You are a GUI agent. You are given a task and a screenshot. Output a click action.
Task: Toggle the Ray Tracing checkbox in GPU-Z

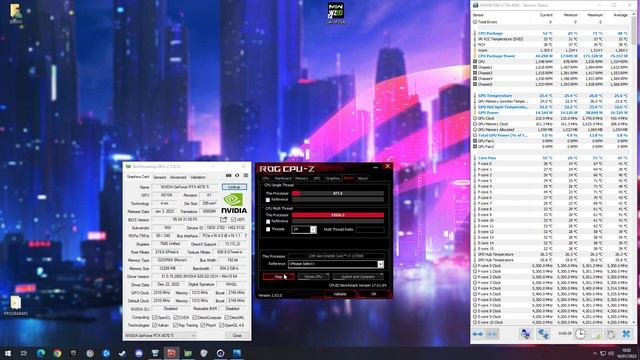coord(176,325)
